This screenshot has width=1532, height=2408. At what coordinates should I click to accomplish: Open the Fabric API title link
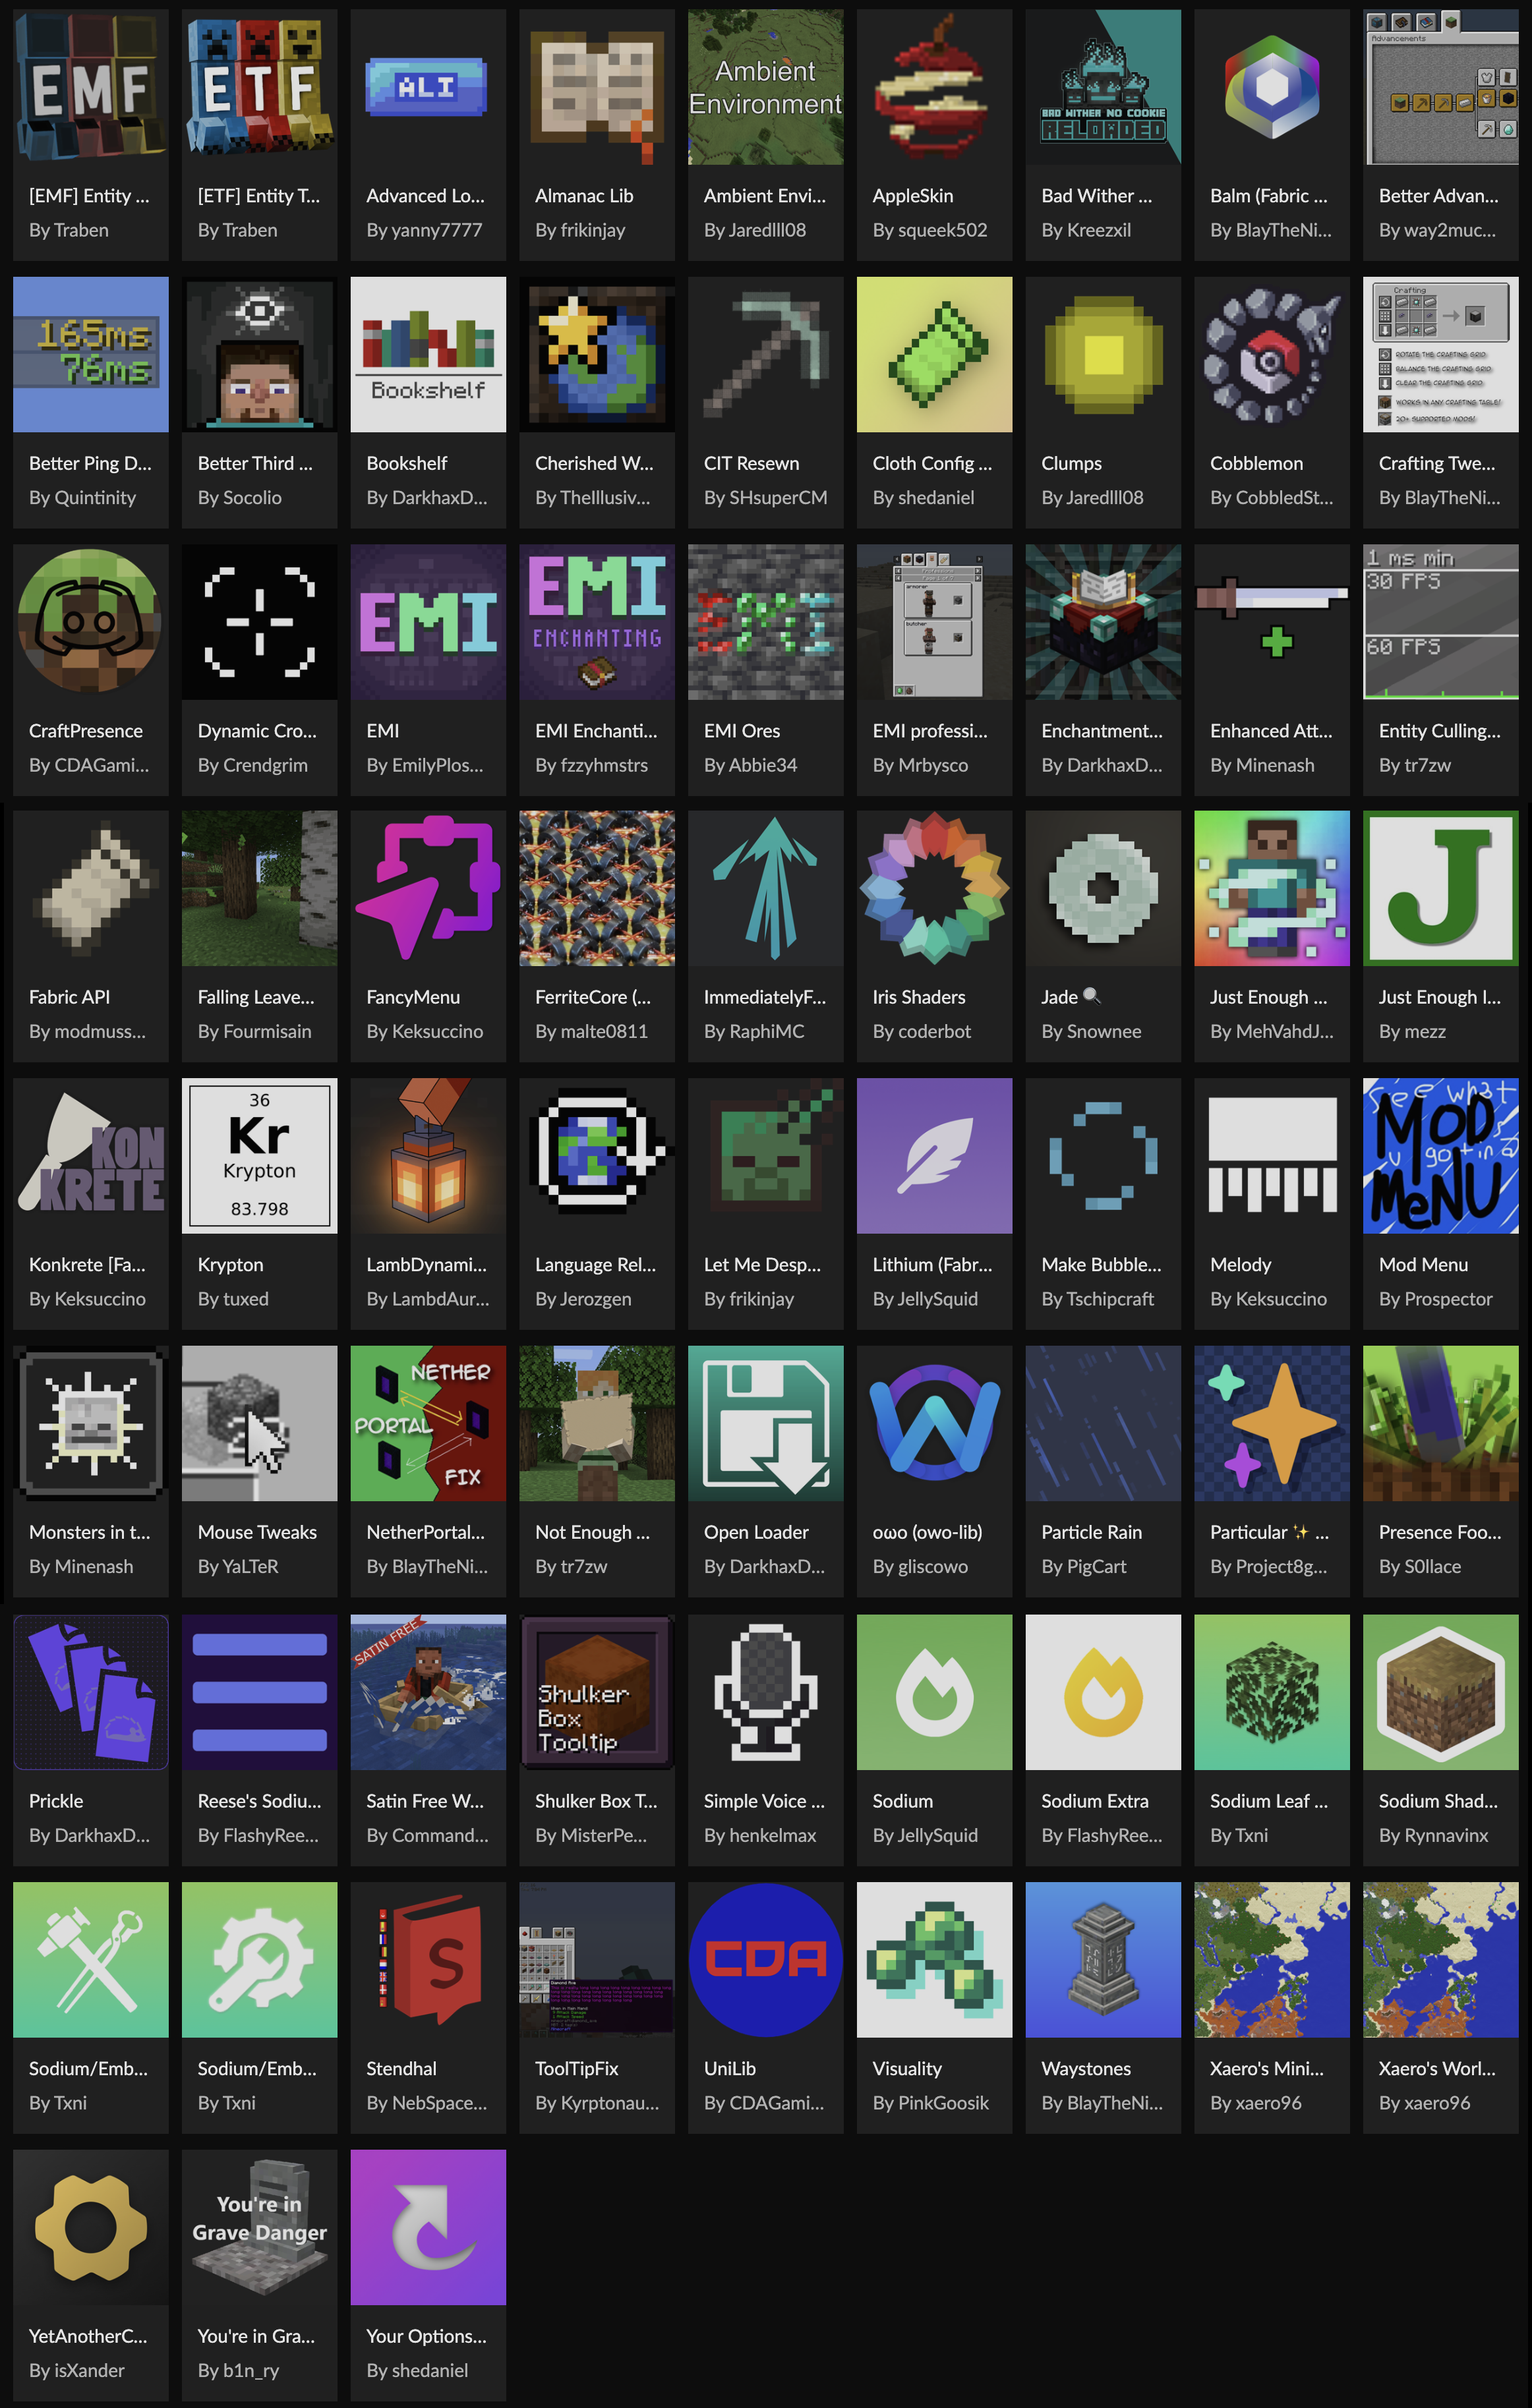[69, 997]
